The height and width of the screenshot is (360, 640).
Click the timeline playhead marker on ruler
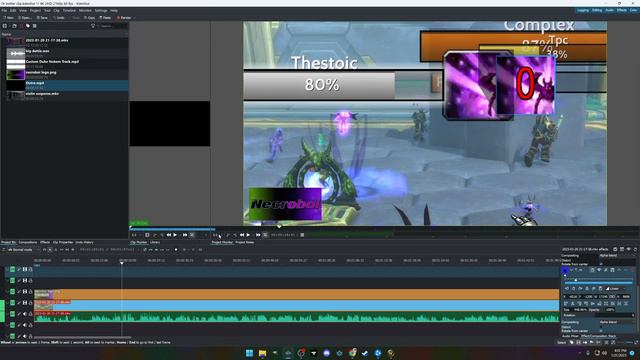tap(122, 263)
